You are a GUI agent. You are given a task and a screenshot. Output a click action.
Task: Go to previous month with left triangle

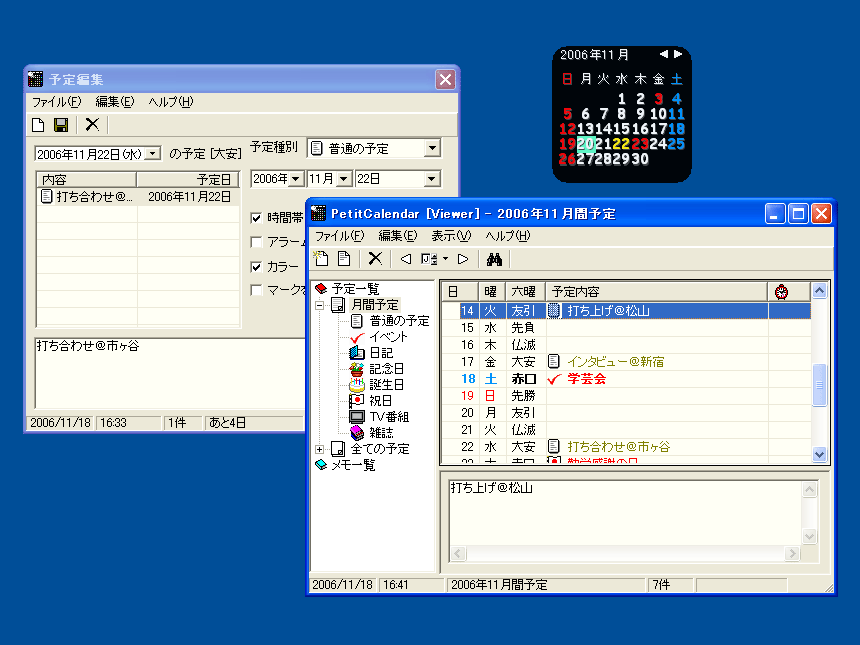pyautogui.click(x=406, y=259)
